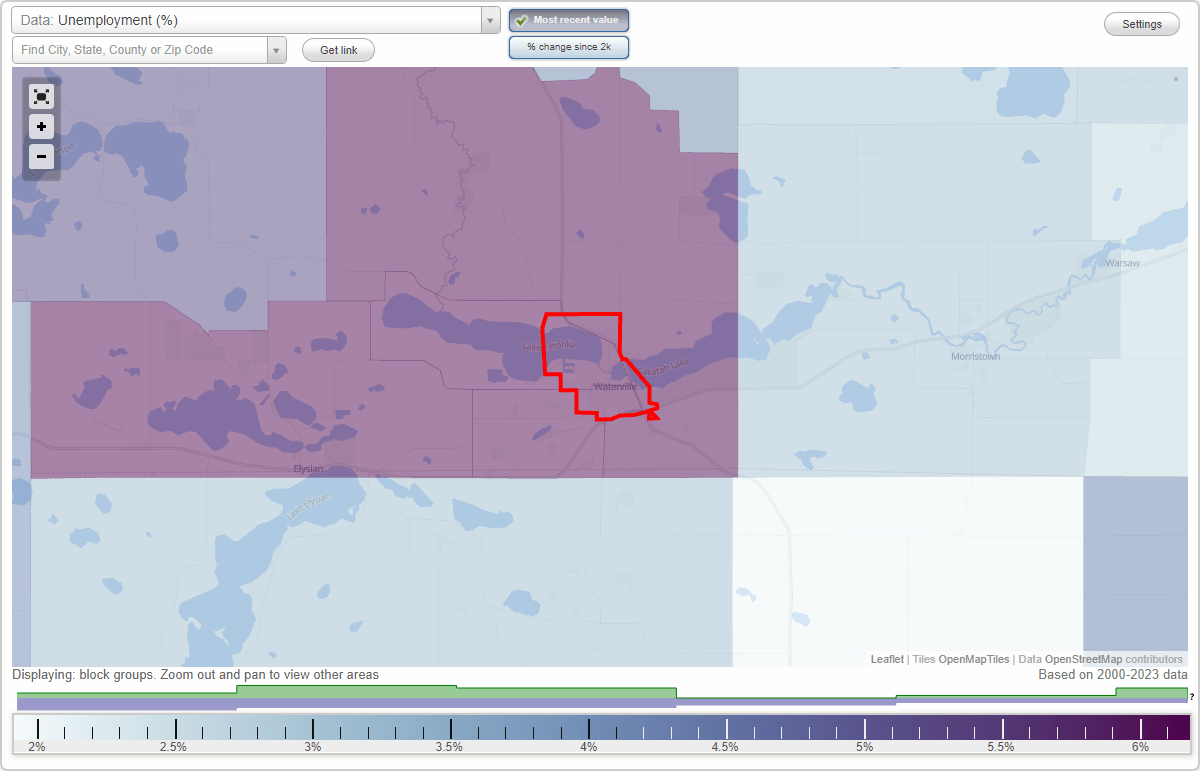Click the Get link button

pyautogui.click(x=338, y=50)
